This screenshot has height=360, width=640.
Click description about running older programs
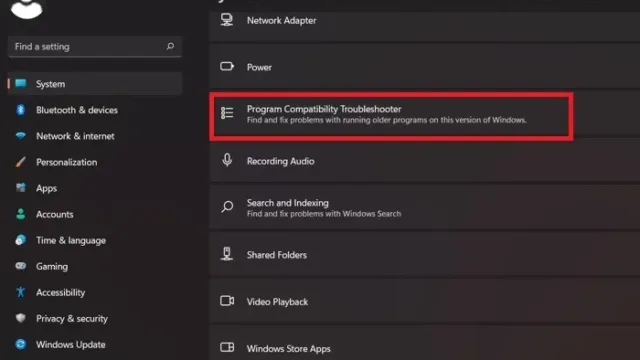pyautogui.click(x=387, y=120)
